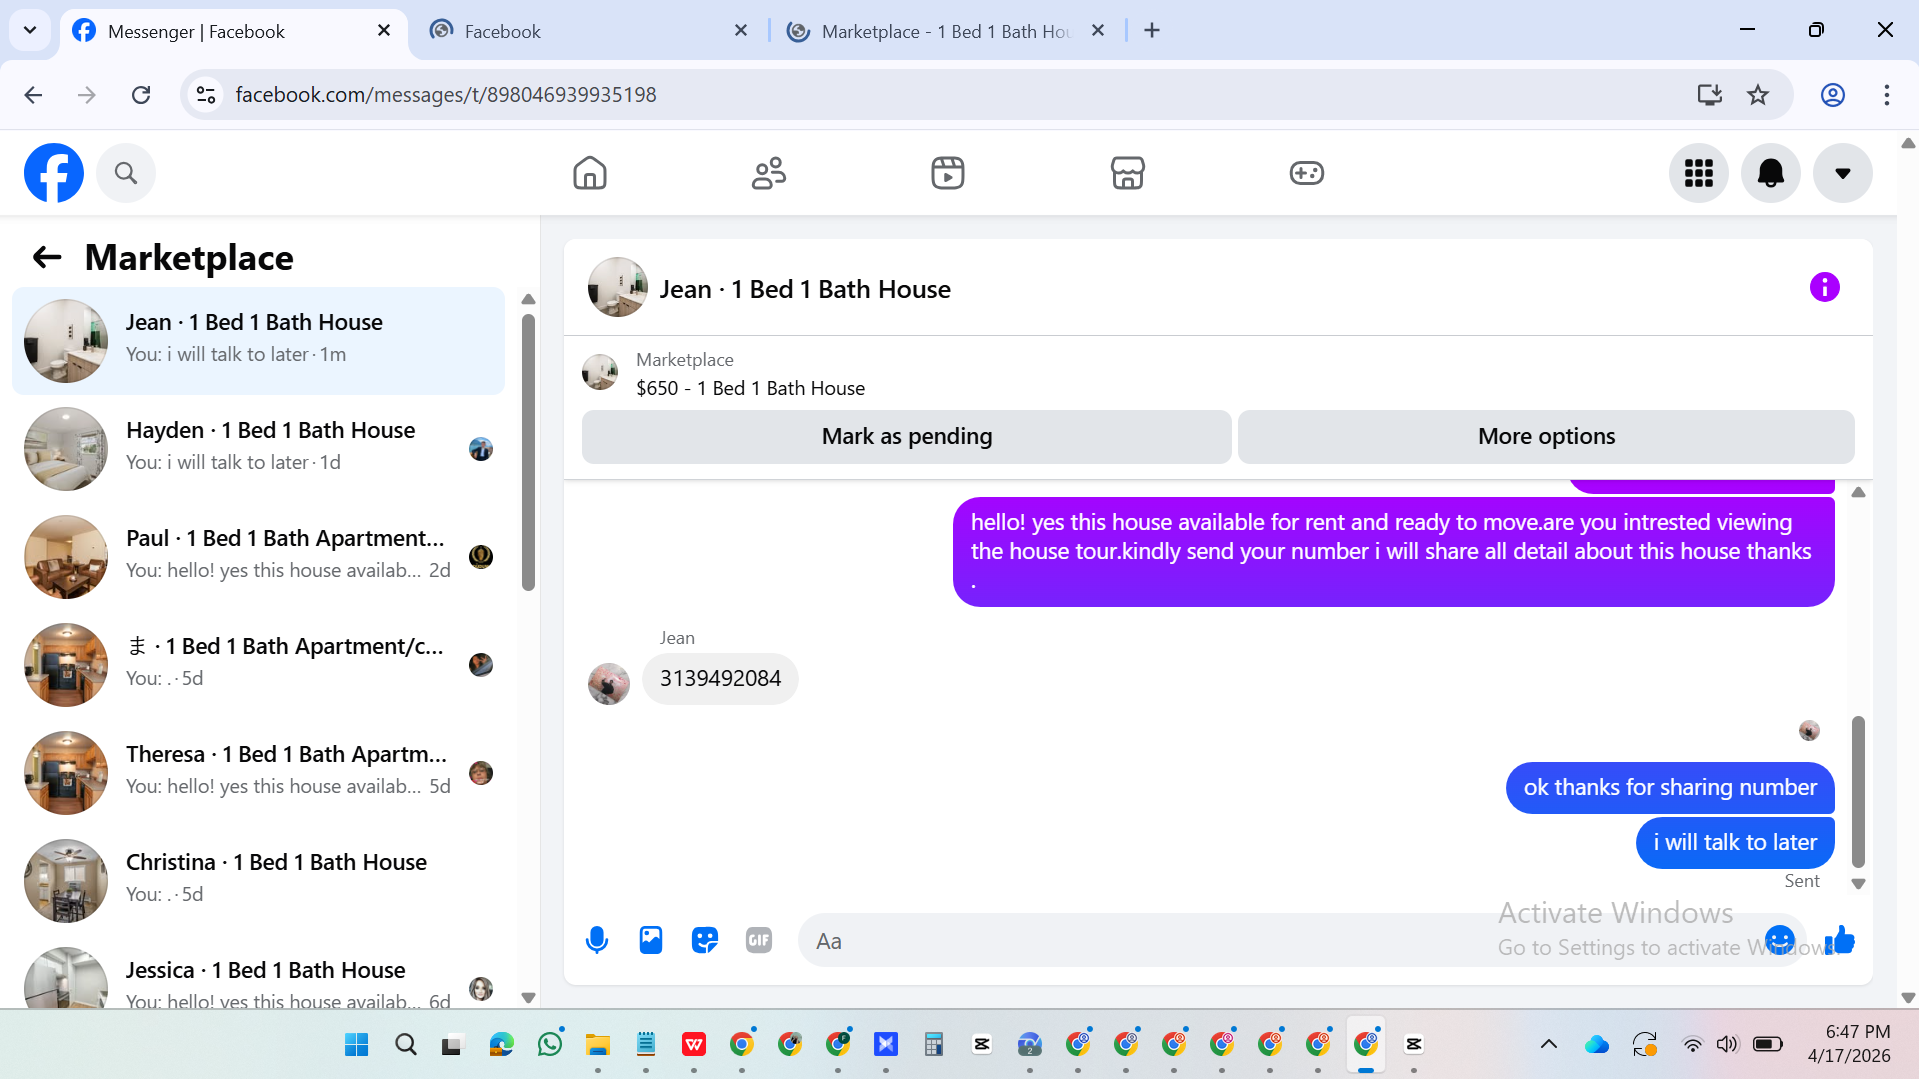
Task: Click the message input field Aa
Action: pyautogui.click(x=1302, y=940)
